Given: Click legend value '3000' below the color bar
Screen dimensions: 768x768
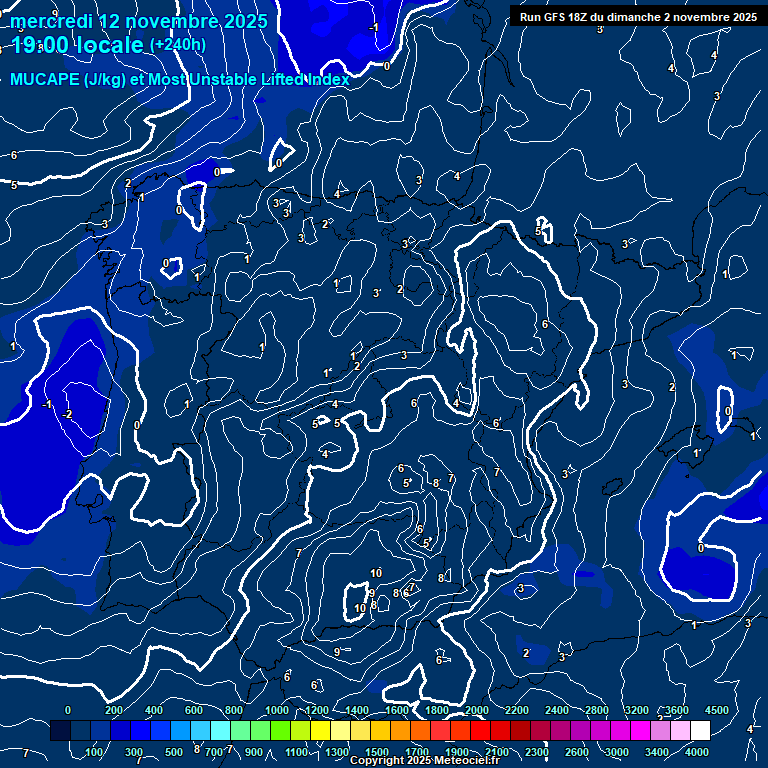Looking at the screenshot, I should (x=617, y=752).
